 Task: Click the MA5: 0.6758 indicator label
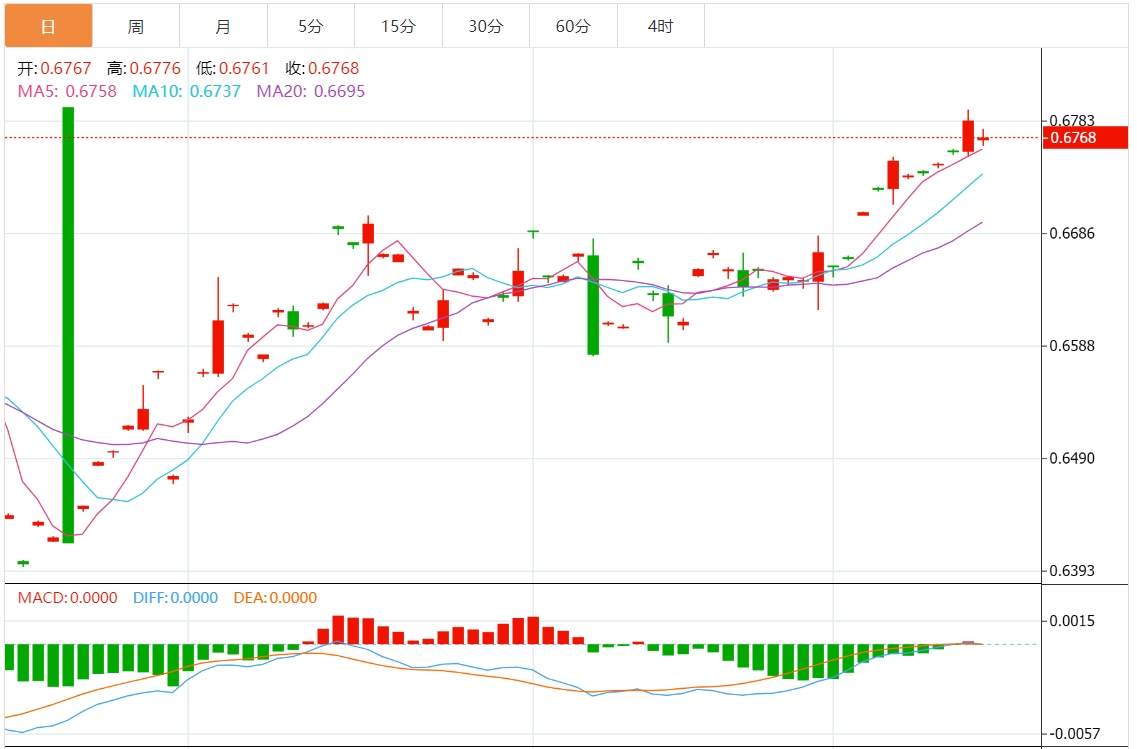pyautogui.click(x=67, y=91)
